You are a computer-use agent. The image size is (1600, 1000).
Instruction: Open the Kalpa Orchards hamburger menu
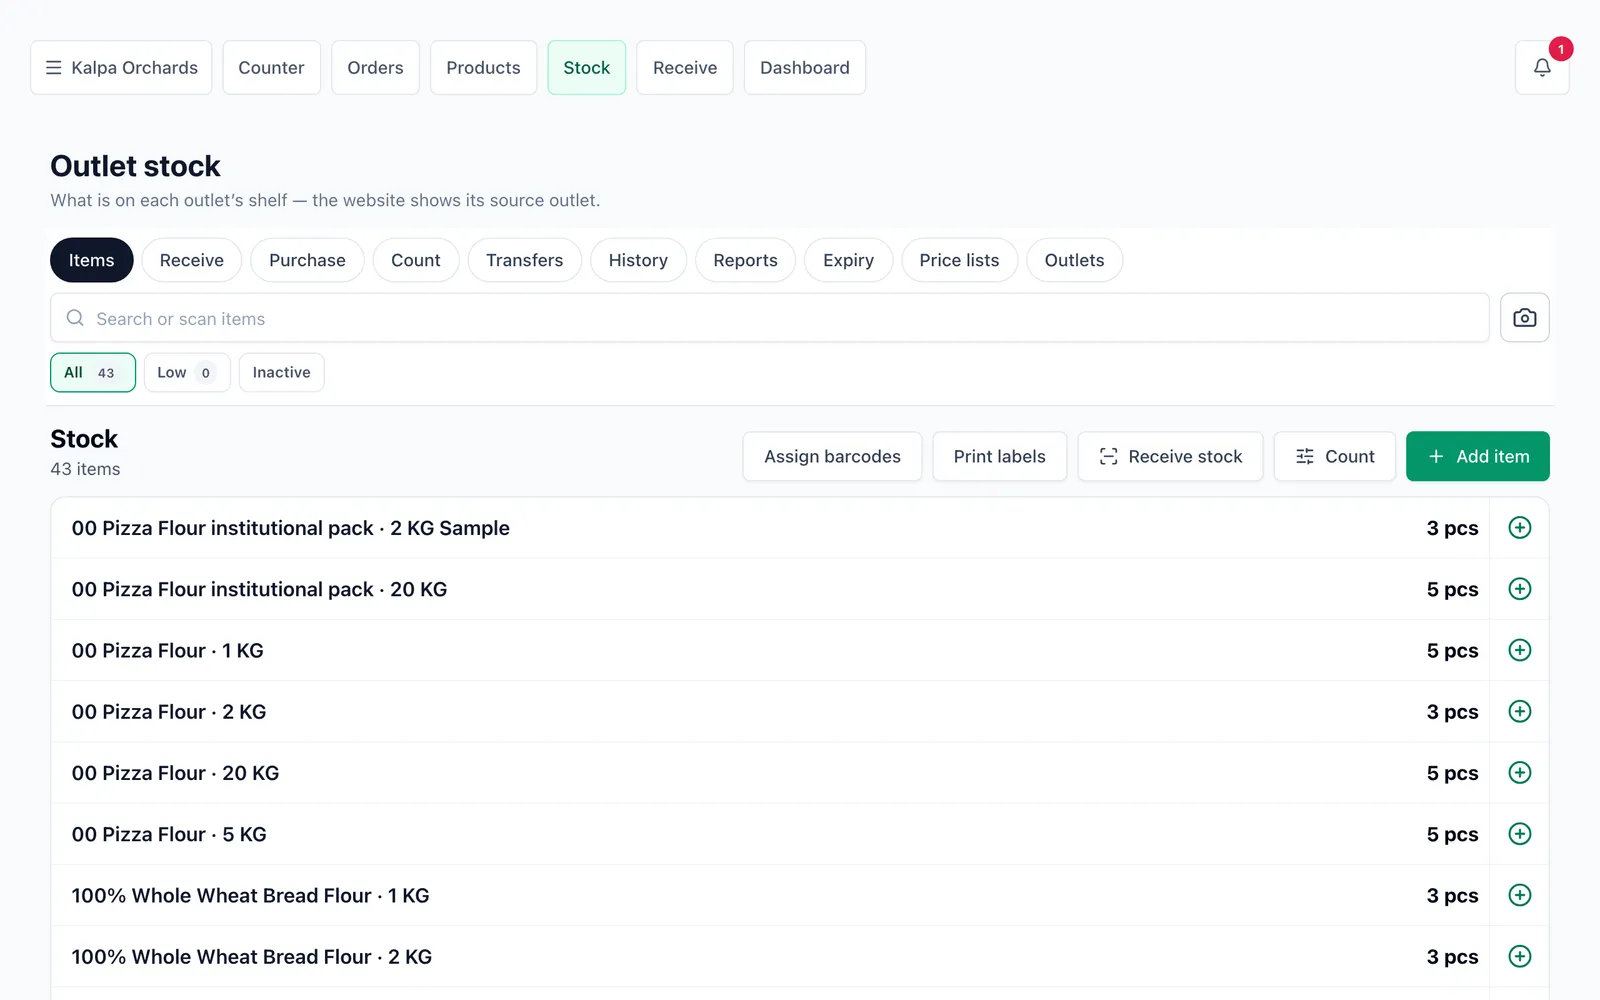(121, 67)
